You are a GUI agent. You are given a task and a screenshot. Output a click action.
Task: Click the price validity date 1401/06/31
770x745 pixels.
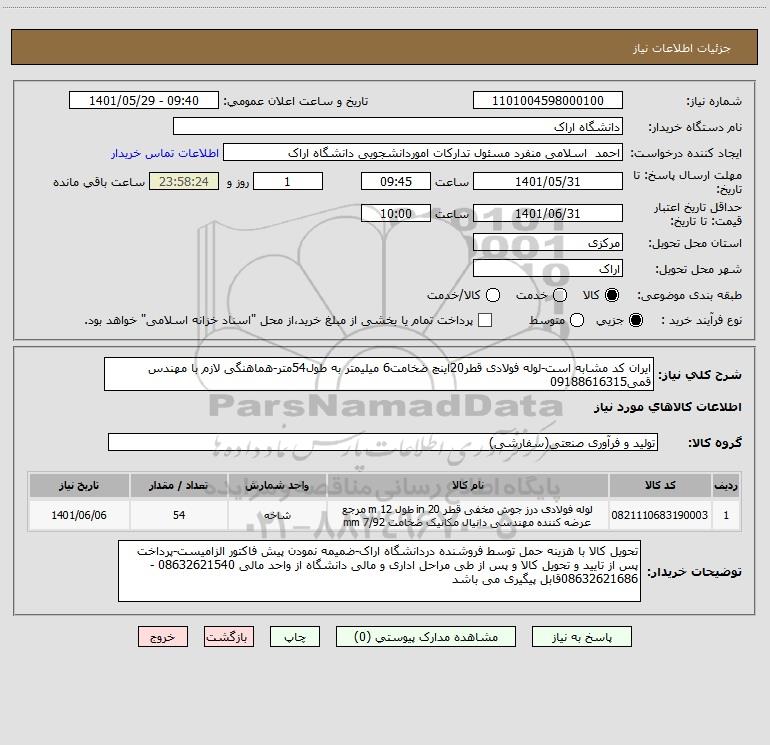click(x=548, y=214)
